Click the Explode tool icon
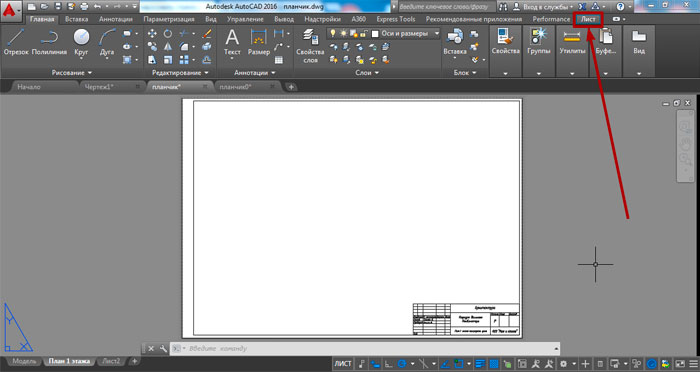This screenshot has width=700, height=372. [x=207, y=46]
